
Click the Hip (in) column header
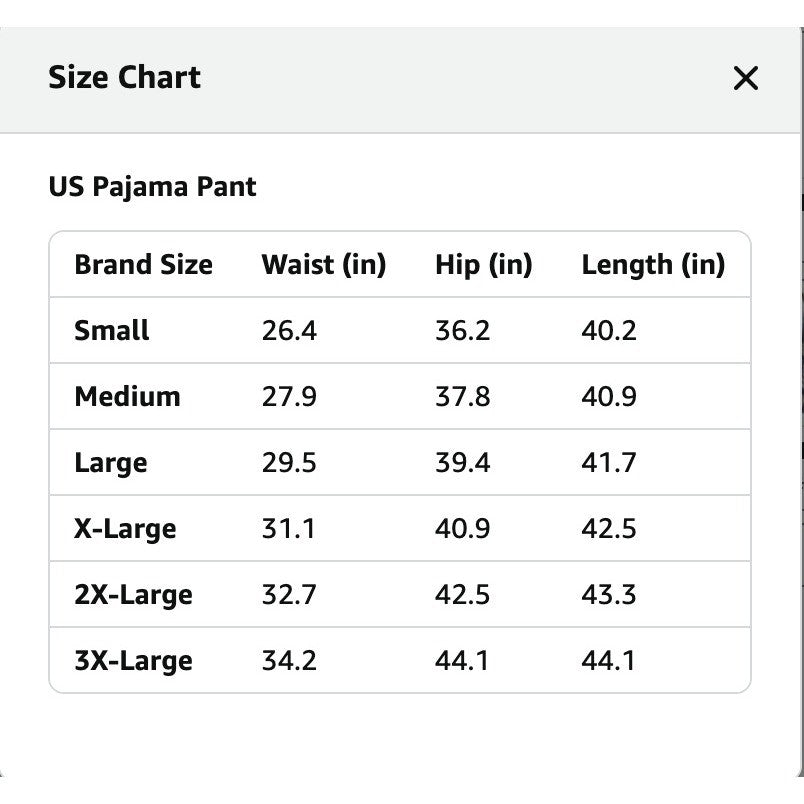[x=484, y=265]
